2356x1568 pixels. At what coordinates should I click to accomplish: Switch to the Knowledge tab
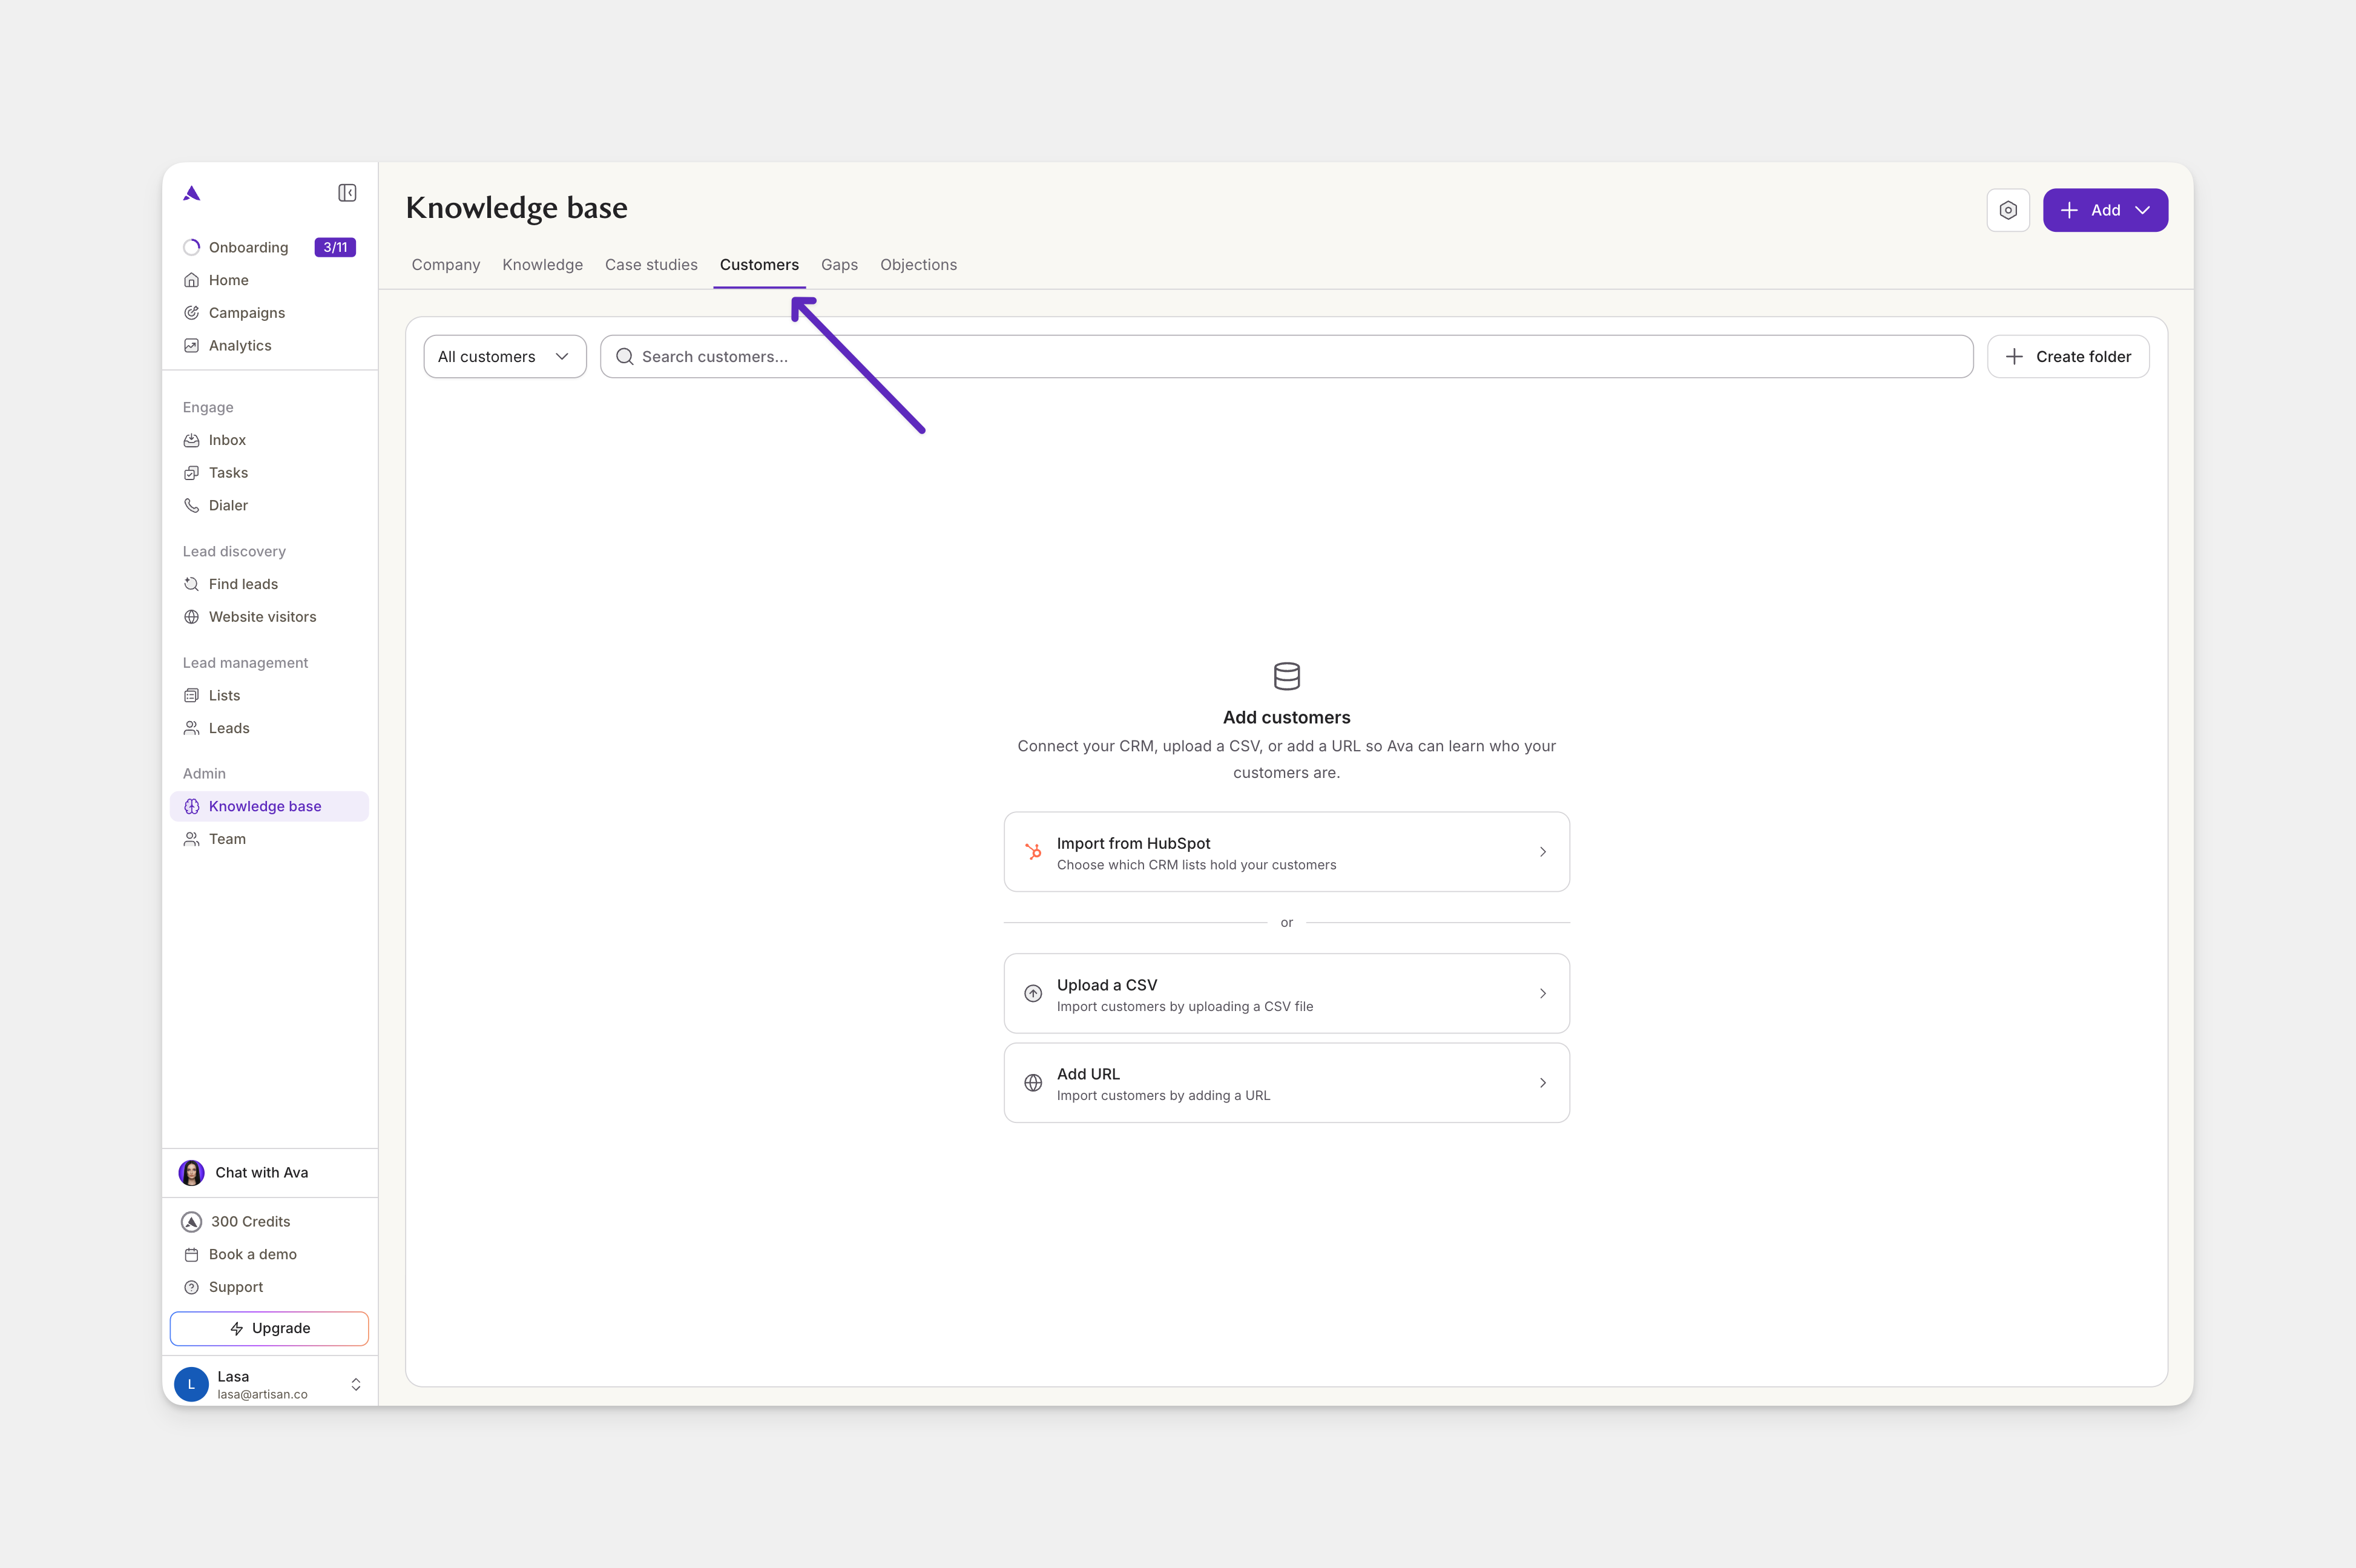(542, 265)
